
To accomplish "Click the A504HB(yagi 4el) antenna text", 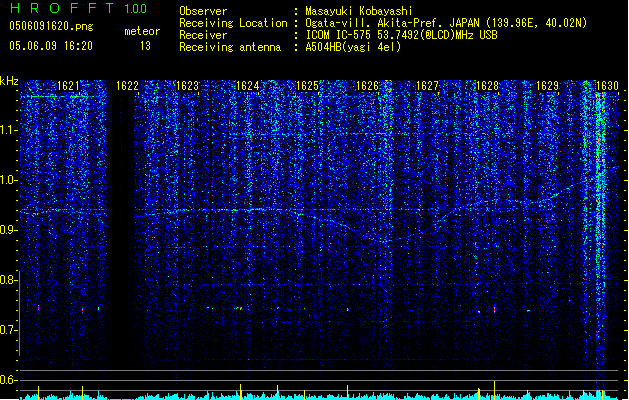I will tap(353, 47).
